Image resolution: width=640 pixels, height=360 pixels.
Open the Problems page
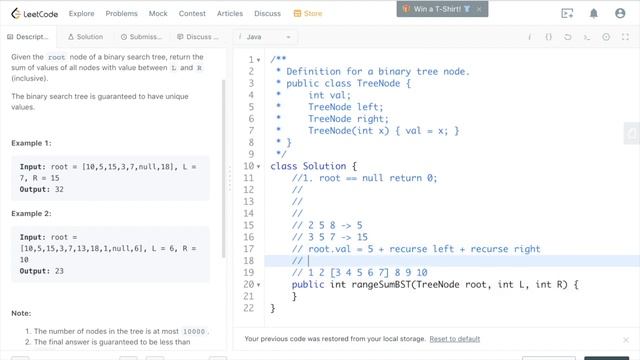[122, 13]
